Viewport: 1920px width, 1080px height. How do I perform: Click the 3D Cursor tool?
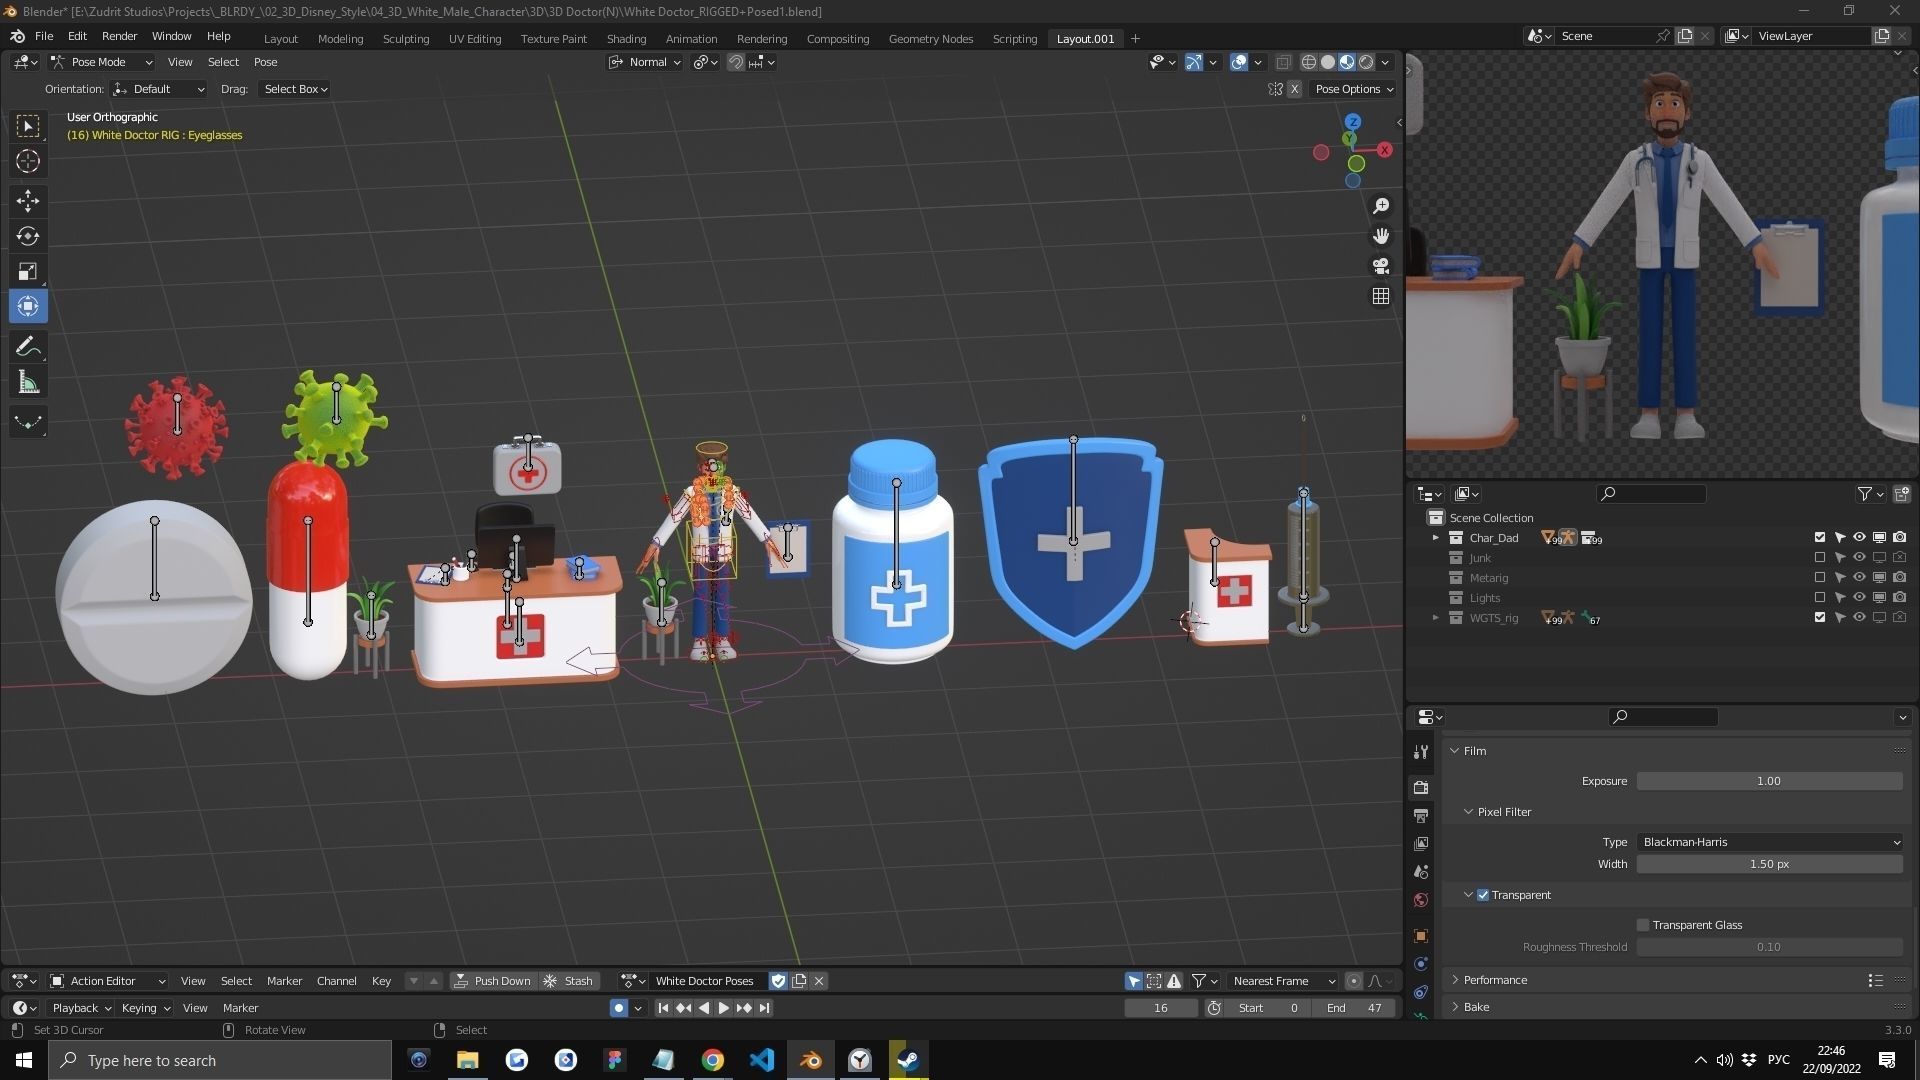point(28,161)
